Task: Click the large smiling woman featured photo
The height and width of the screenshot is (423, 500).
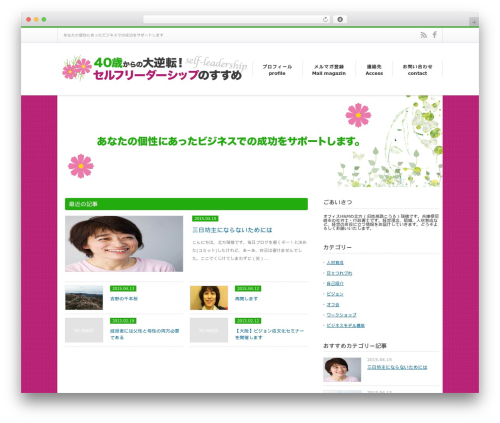Action: pyautogui.click(x=124, y=244)
